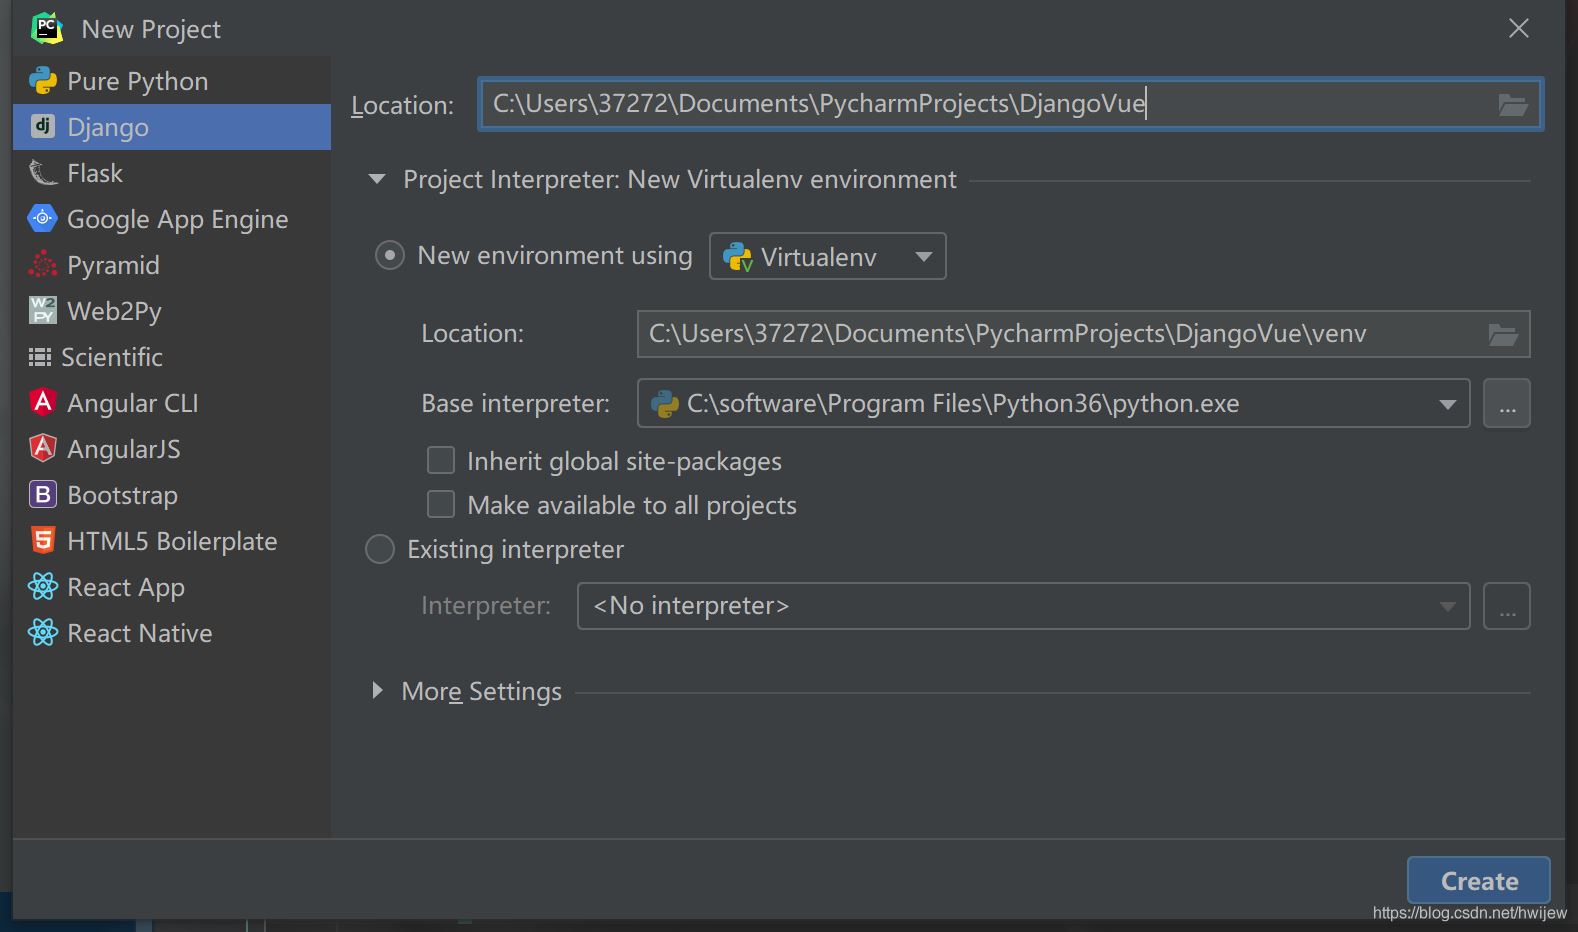Click the Pure Python icon in the sidebar

(x=43, y=81)
